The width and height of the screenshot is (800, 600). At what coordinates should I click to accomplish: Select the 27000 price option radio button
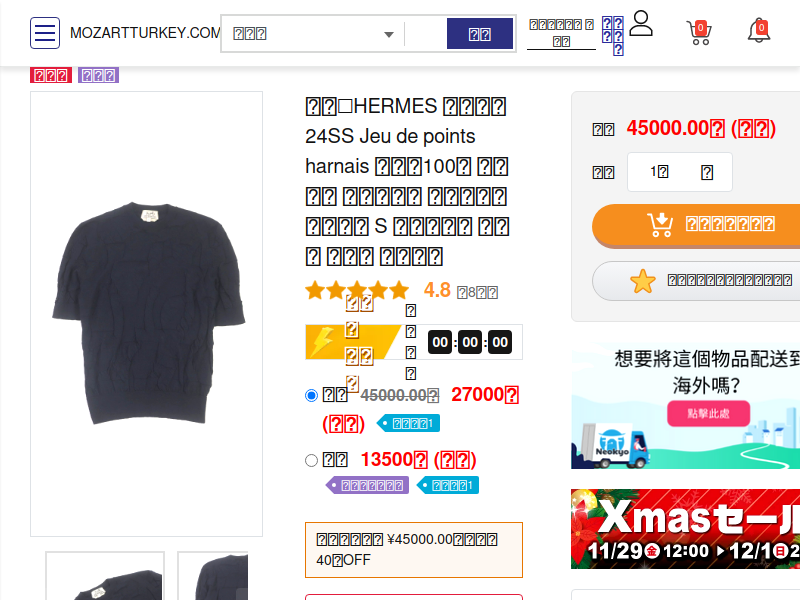311,395
